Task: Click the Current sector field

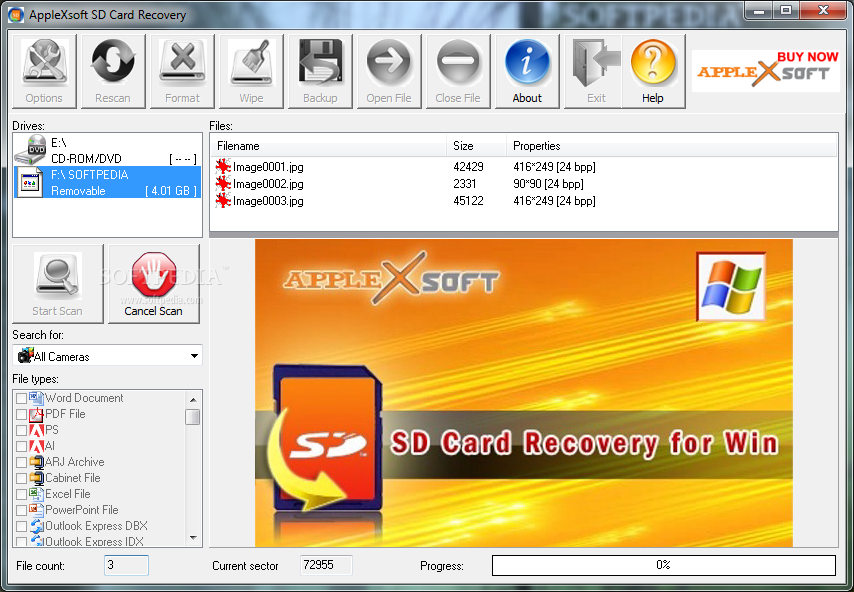Action: coord(326,565)
